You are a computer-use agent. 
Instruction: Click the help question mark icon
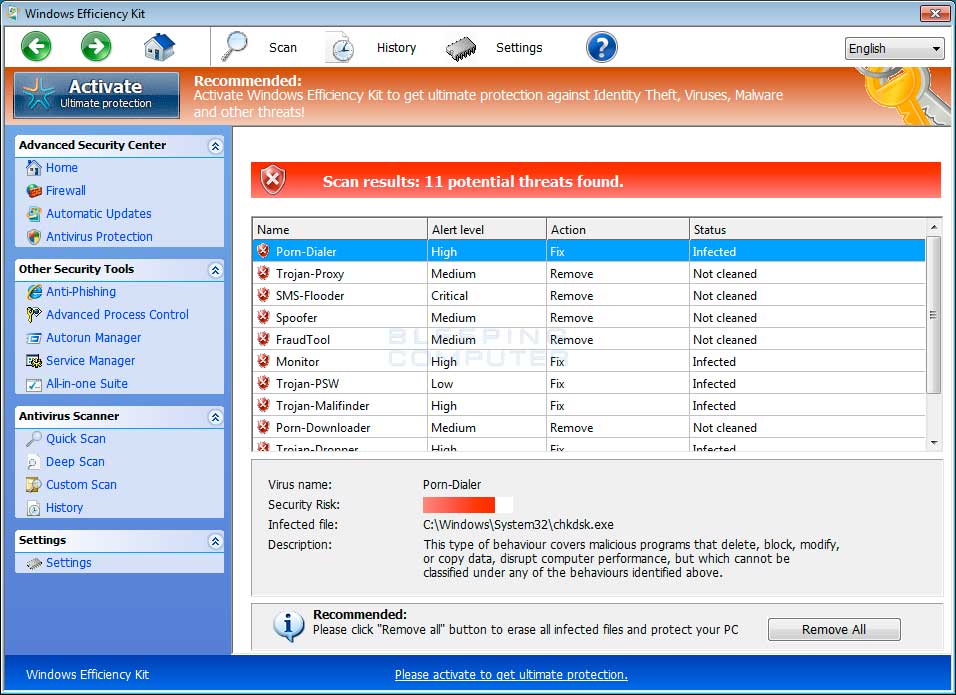coord(599,46)
